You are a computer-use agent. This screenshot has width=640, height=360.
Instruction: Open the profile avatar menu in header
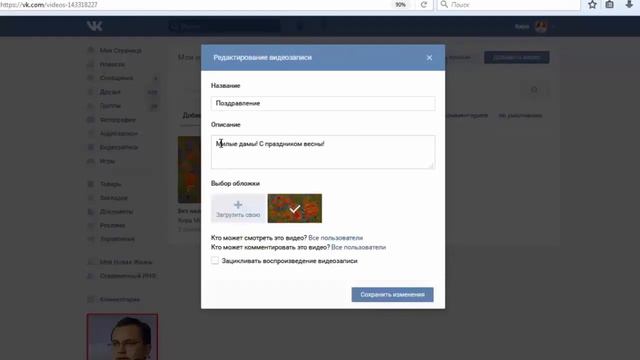pos(541,27)
